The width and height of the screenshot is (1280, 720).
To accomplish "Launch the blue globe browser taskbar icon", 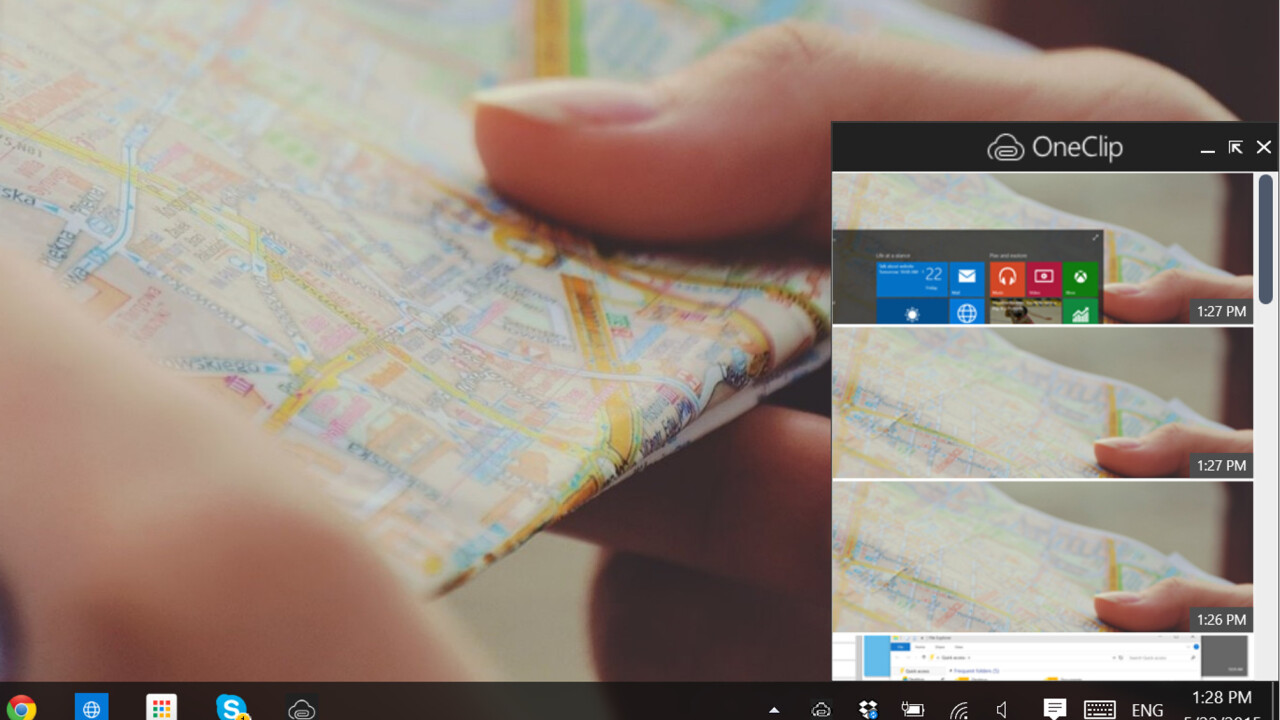I will coord(91,708).
